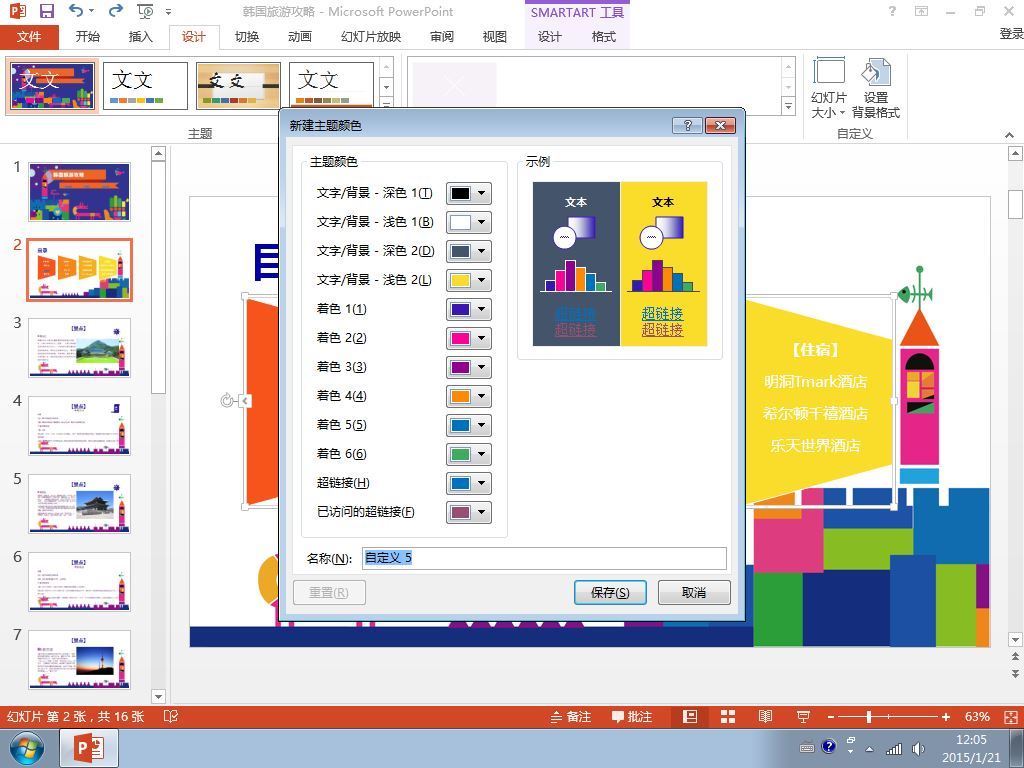Viewport: 1024px width, 768px height.
Task: Click the orange 着色 4 color swatch
Action: click(x=460, y=396)
